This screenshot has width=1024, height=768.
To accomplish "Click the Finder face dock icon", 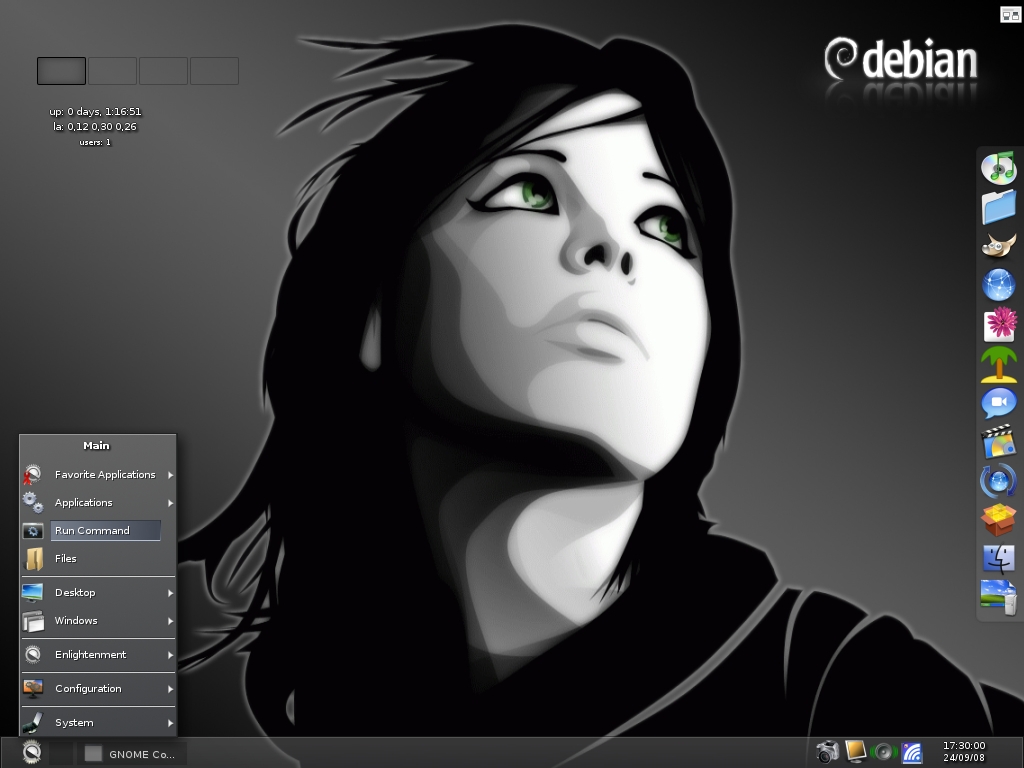I will (999, 559).
